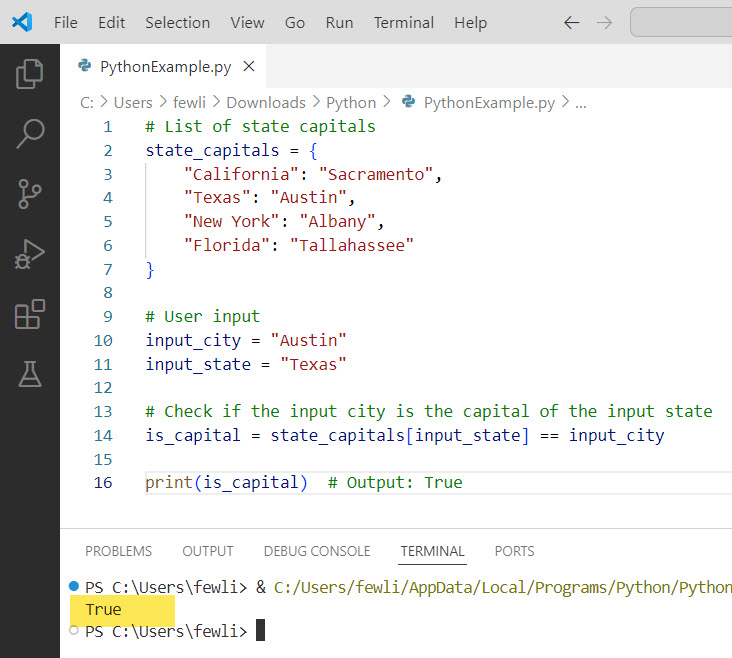The width and height of the screenshot is (732, 658).
Task: Click the input_city variable on line 10
Action: click(193, 340)
